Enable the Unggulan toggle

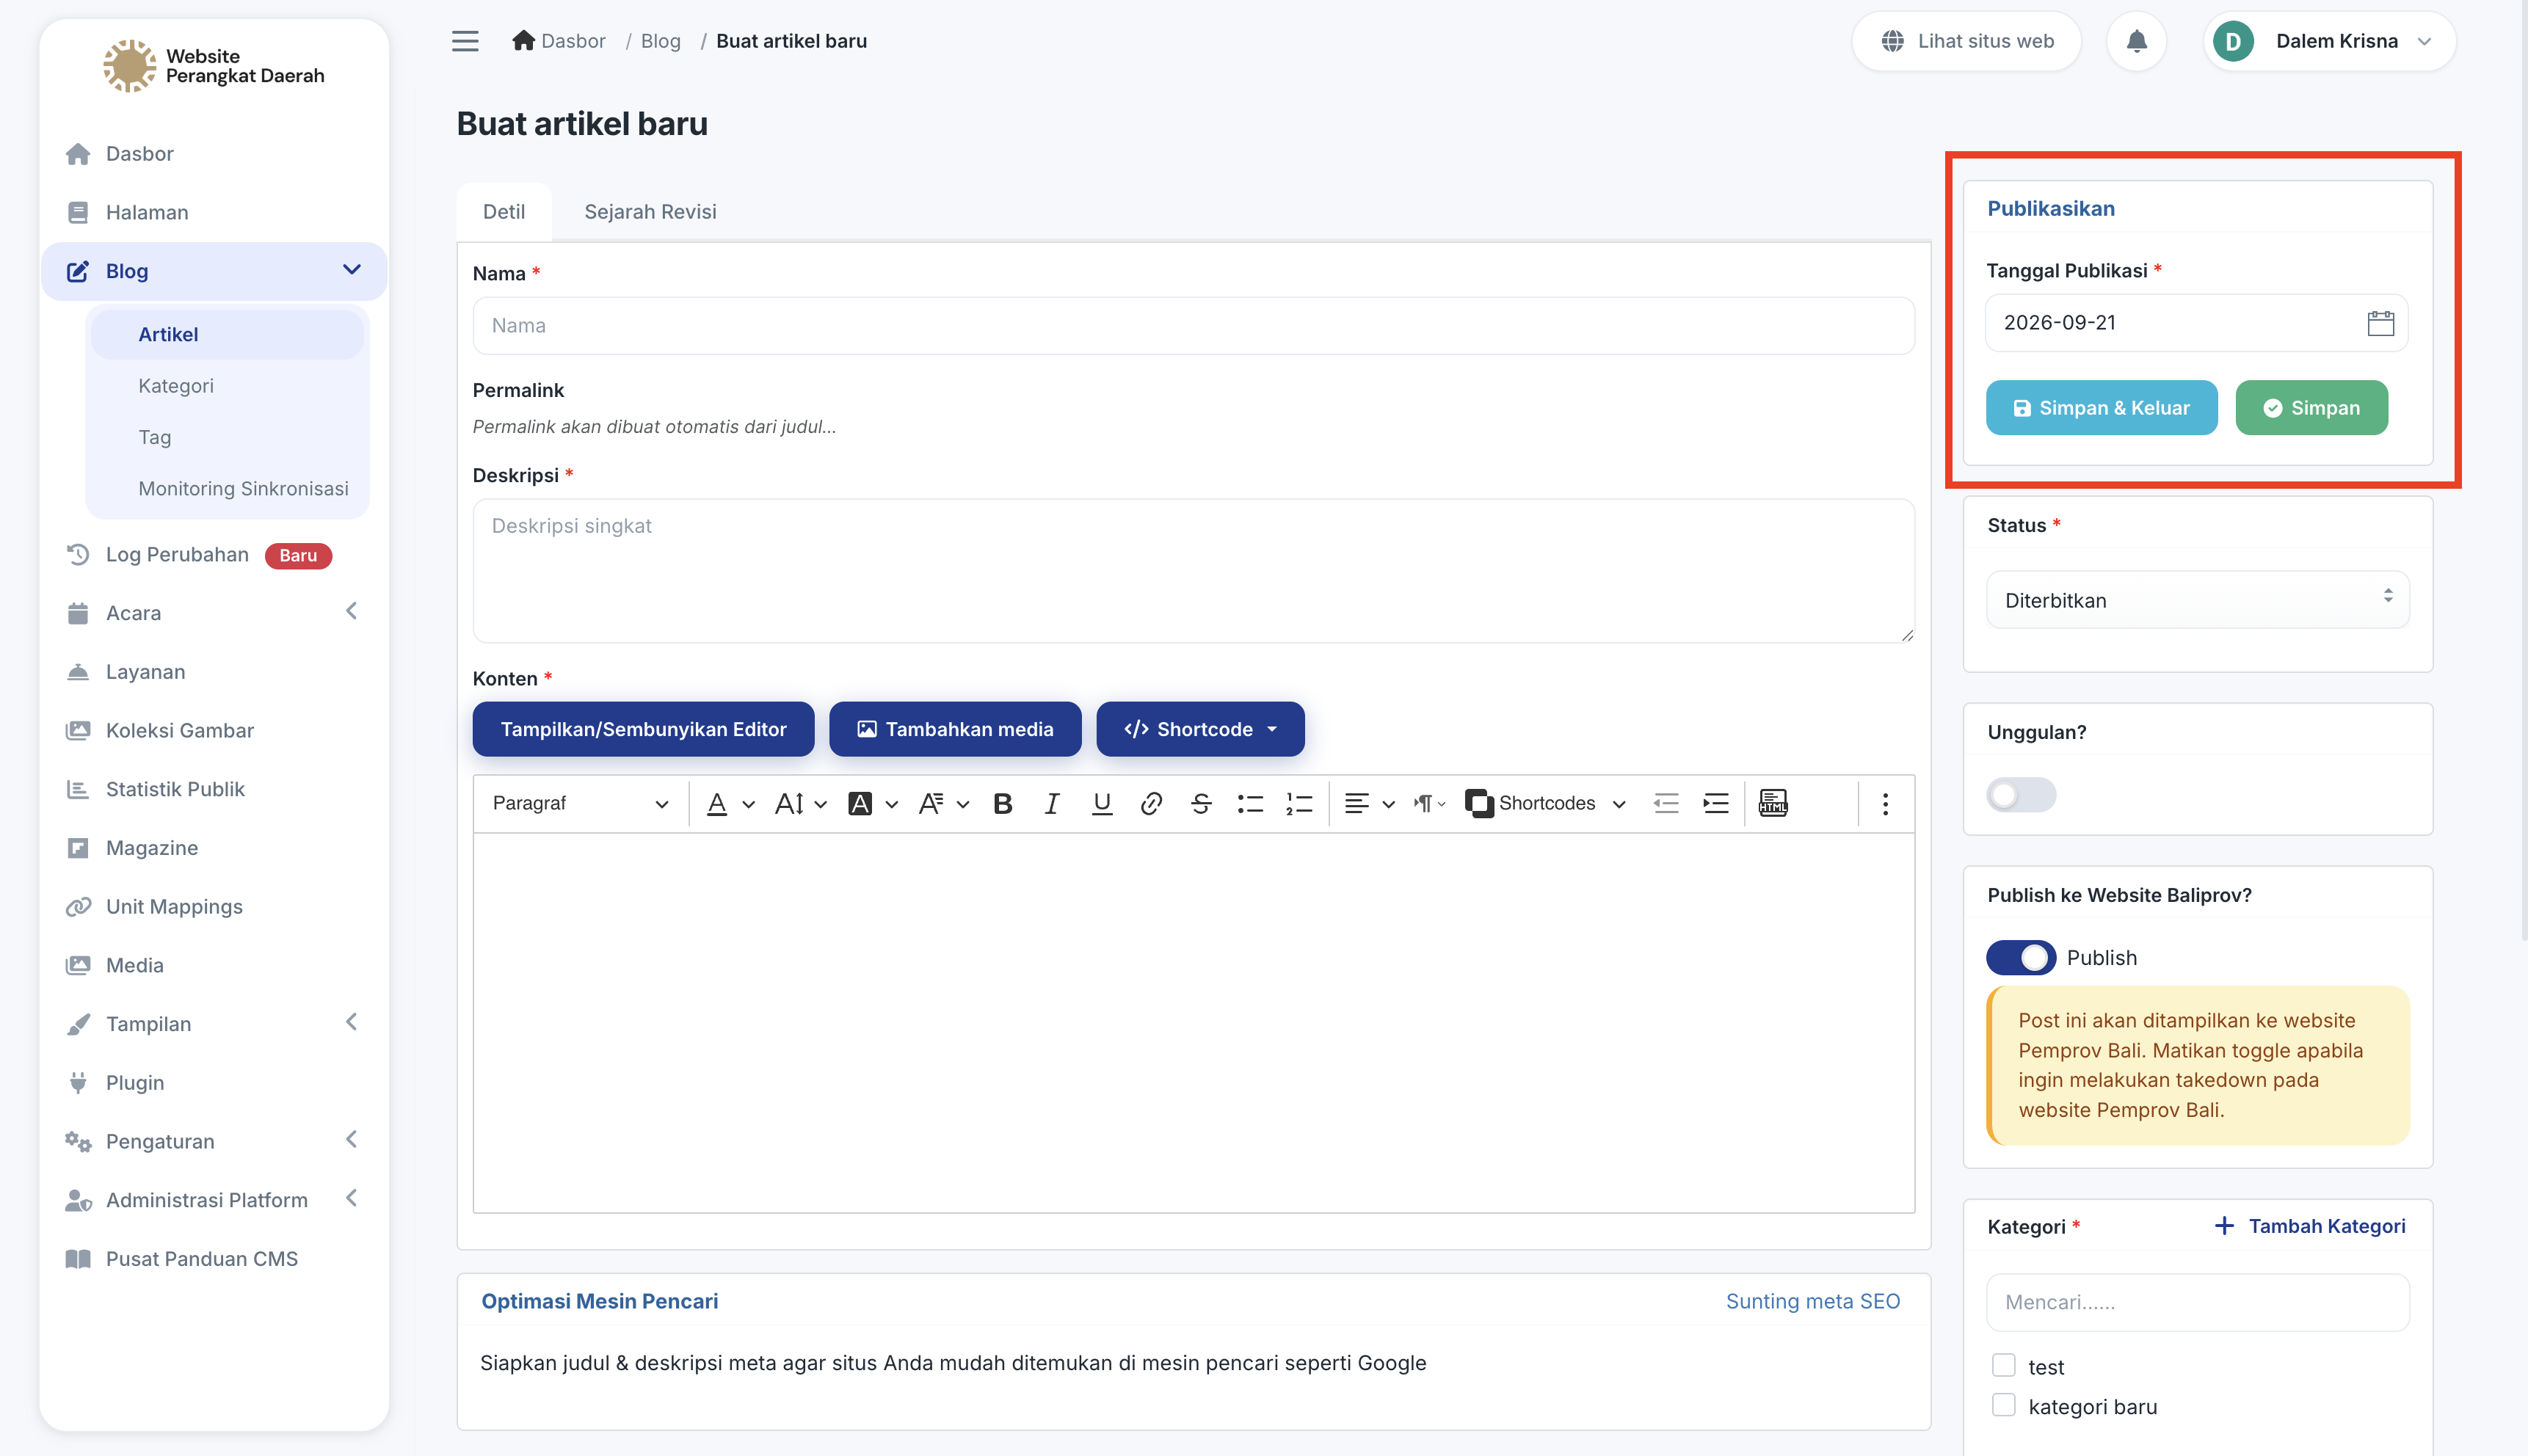click(x=2020, y=795)
